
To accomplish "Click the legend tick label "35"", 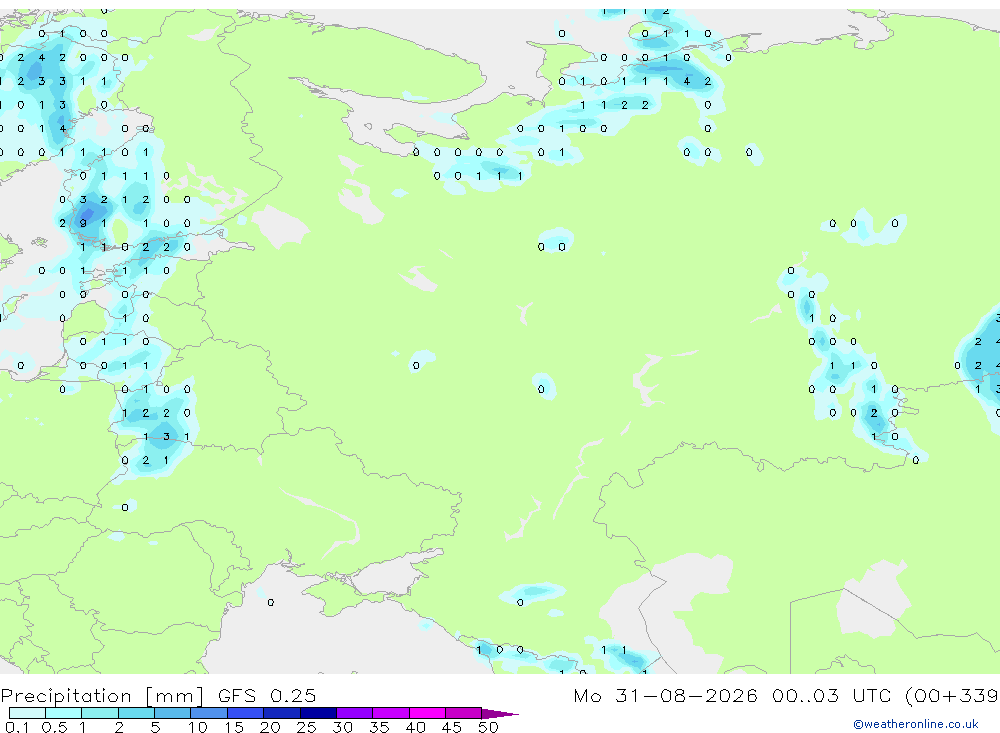I will click(379, 727).
